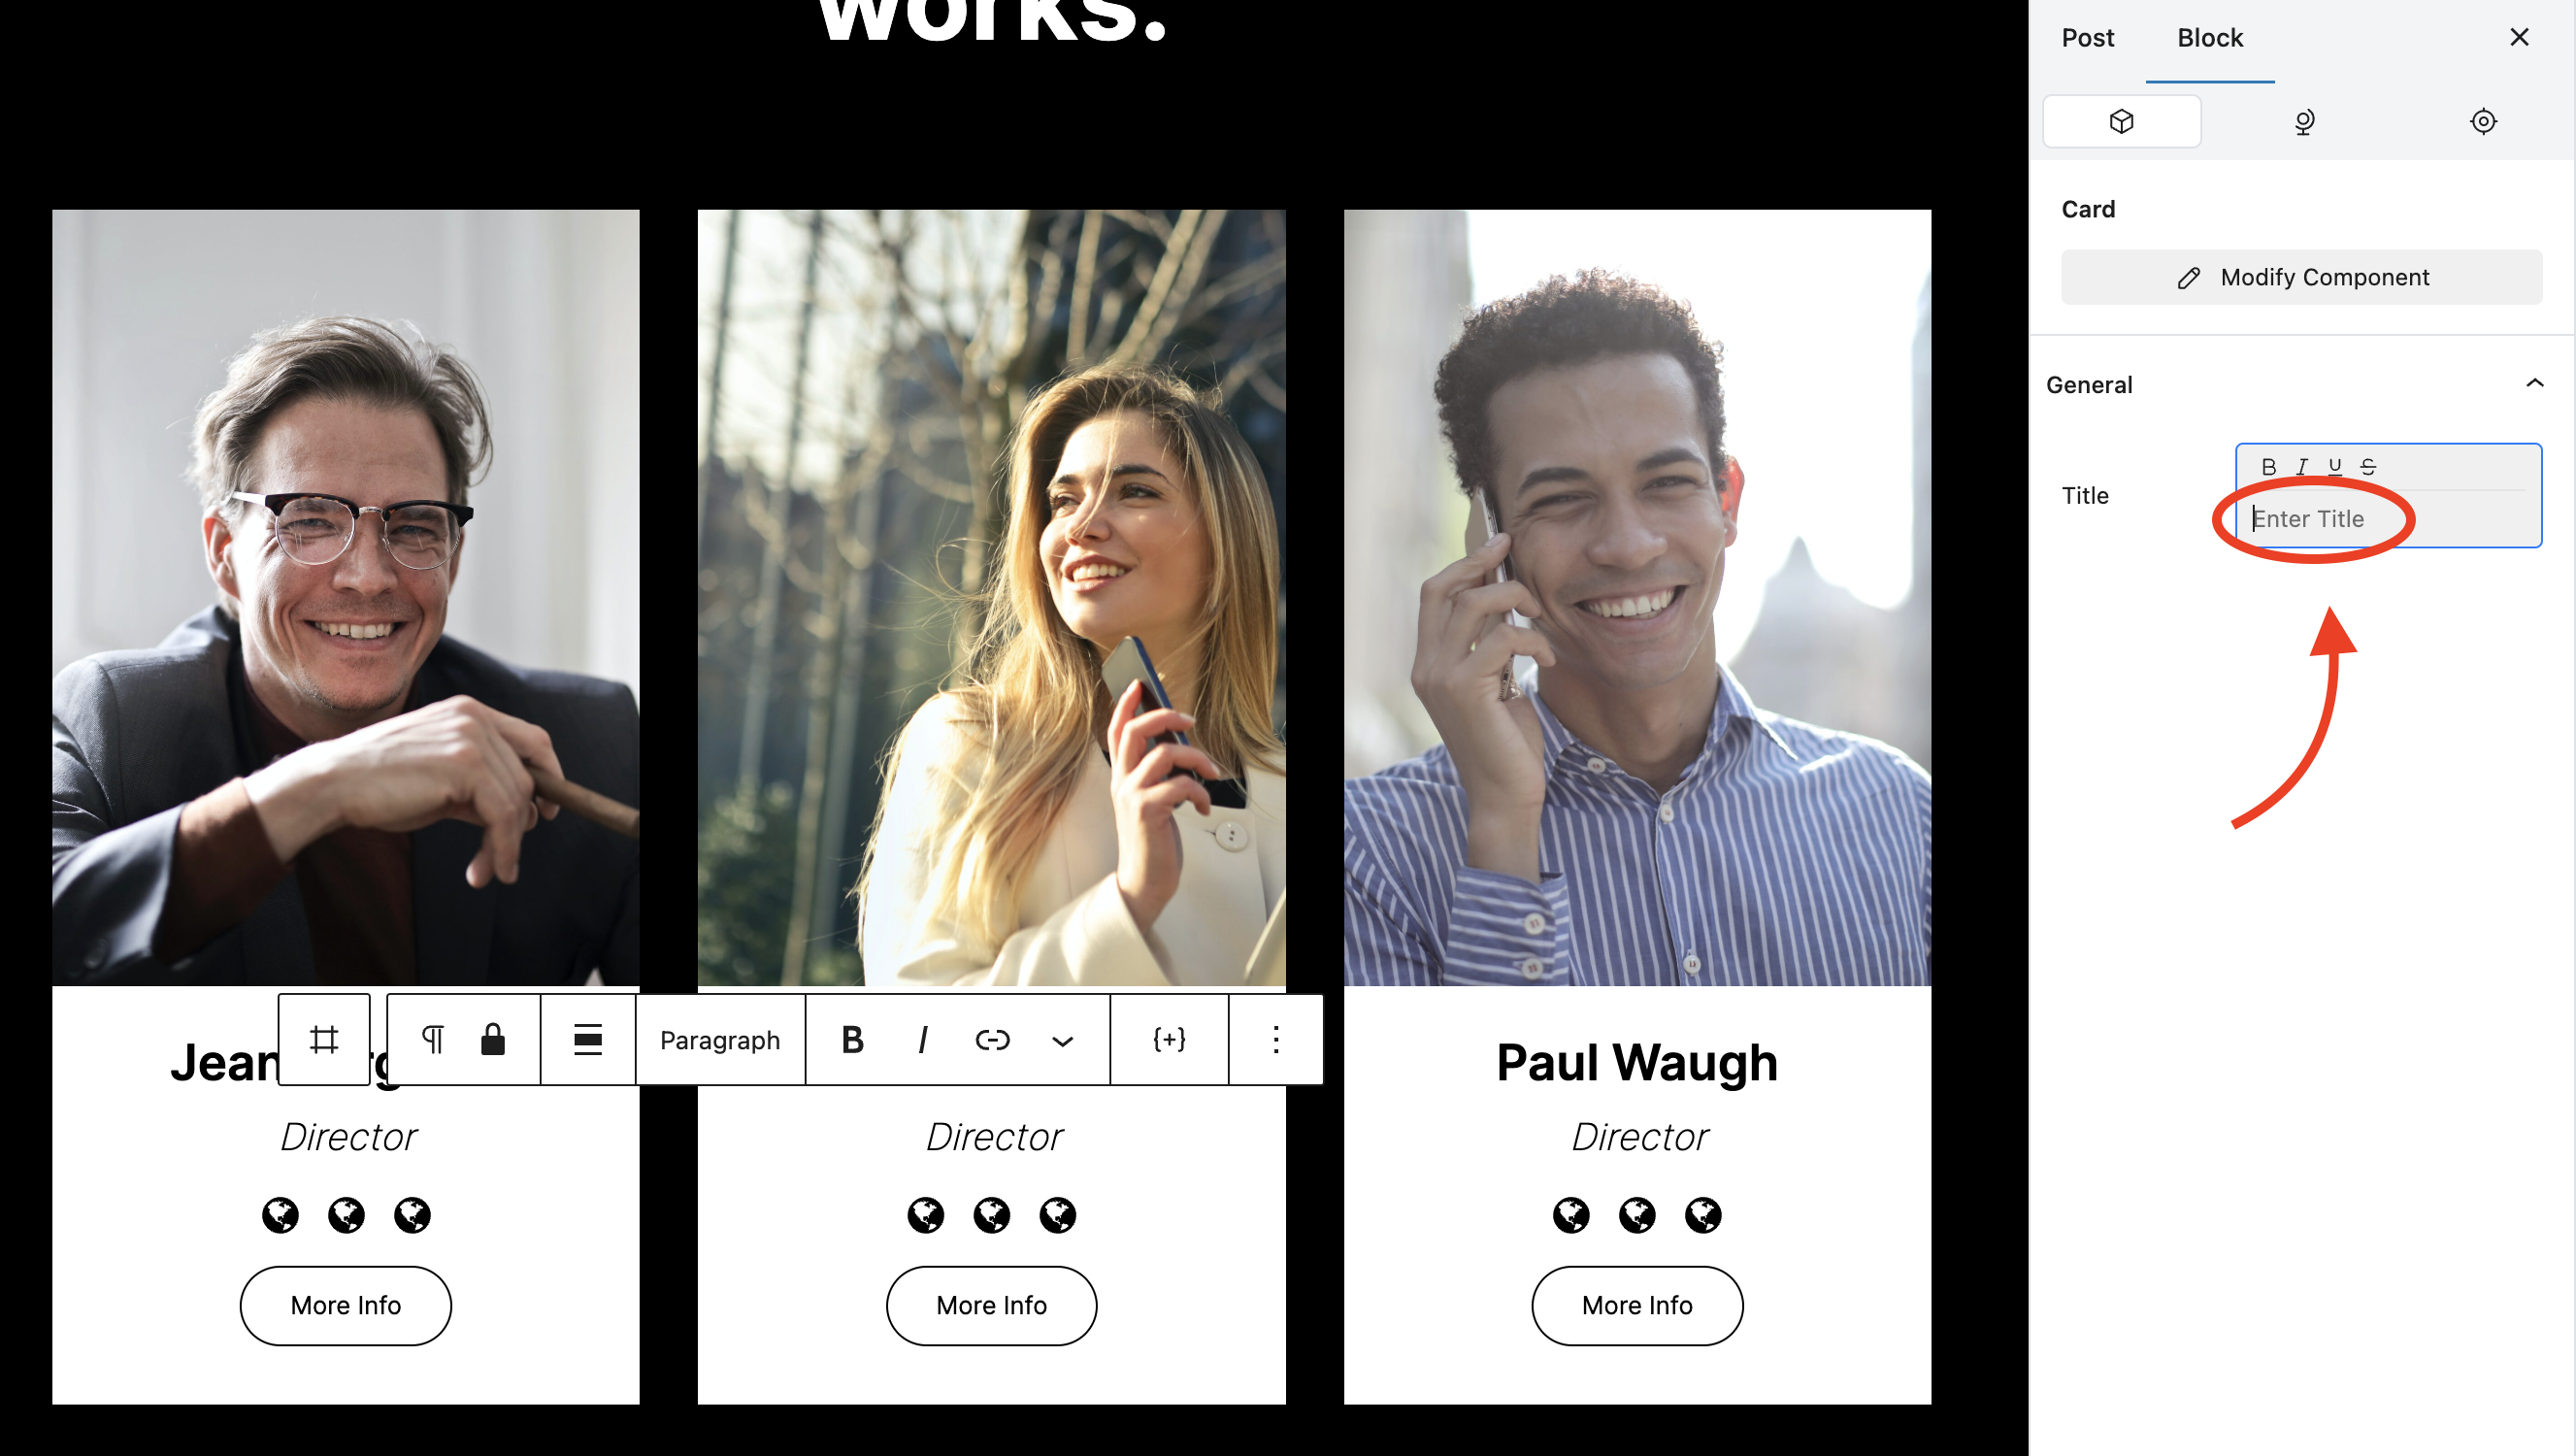Click the paragraph block type icon
Screen dimensions: 2576x1456
coord(432,1040)
